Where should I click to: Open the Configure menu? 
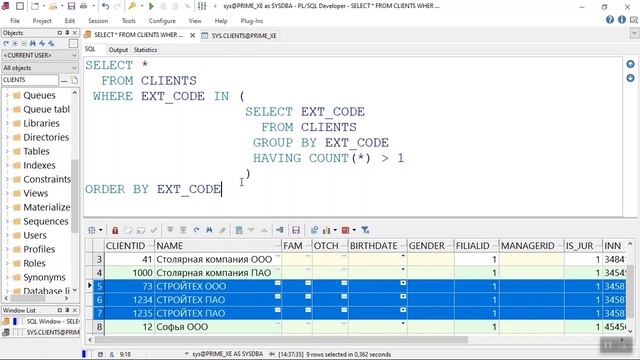(x=162, y=21)
